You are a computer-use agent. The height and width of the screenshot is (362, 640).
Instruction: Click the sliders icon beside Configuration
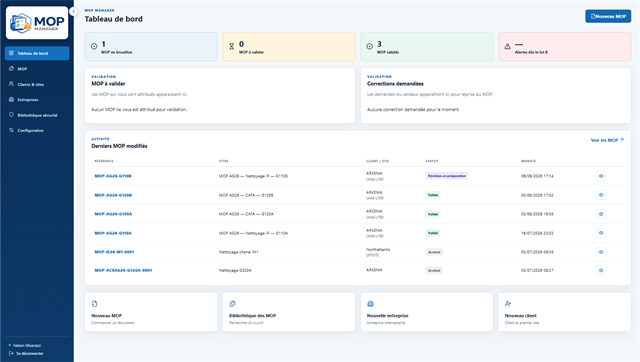tap(11, 130)
